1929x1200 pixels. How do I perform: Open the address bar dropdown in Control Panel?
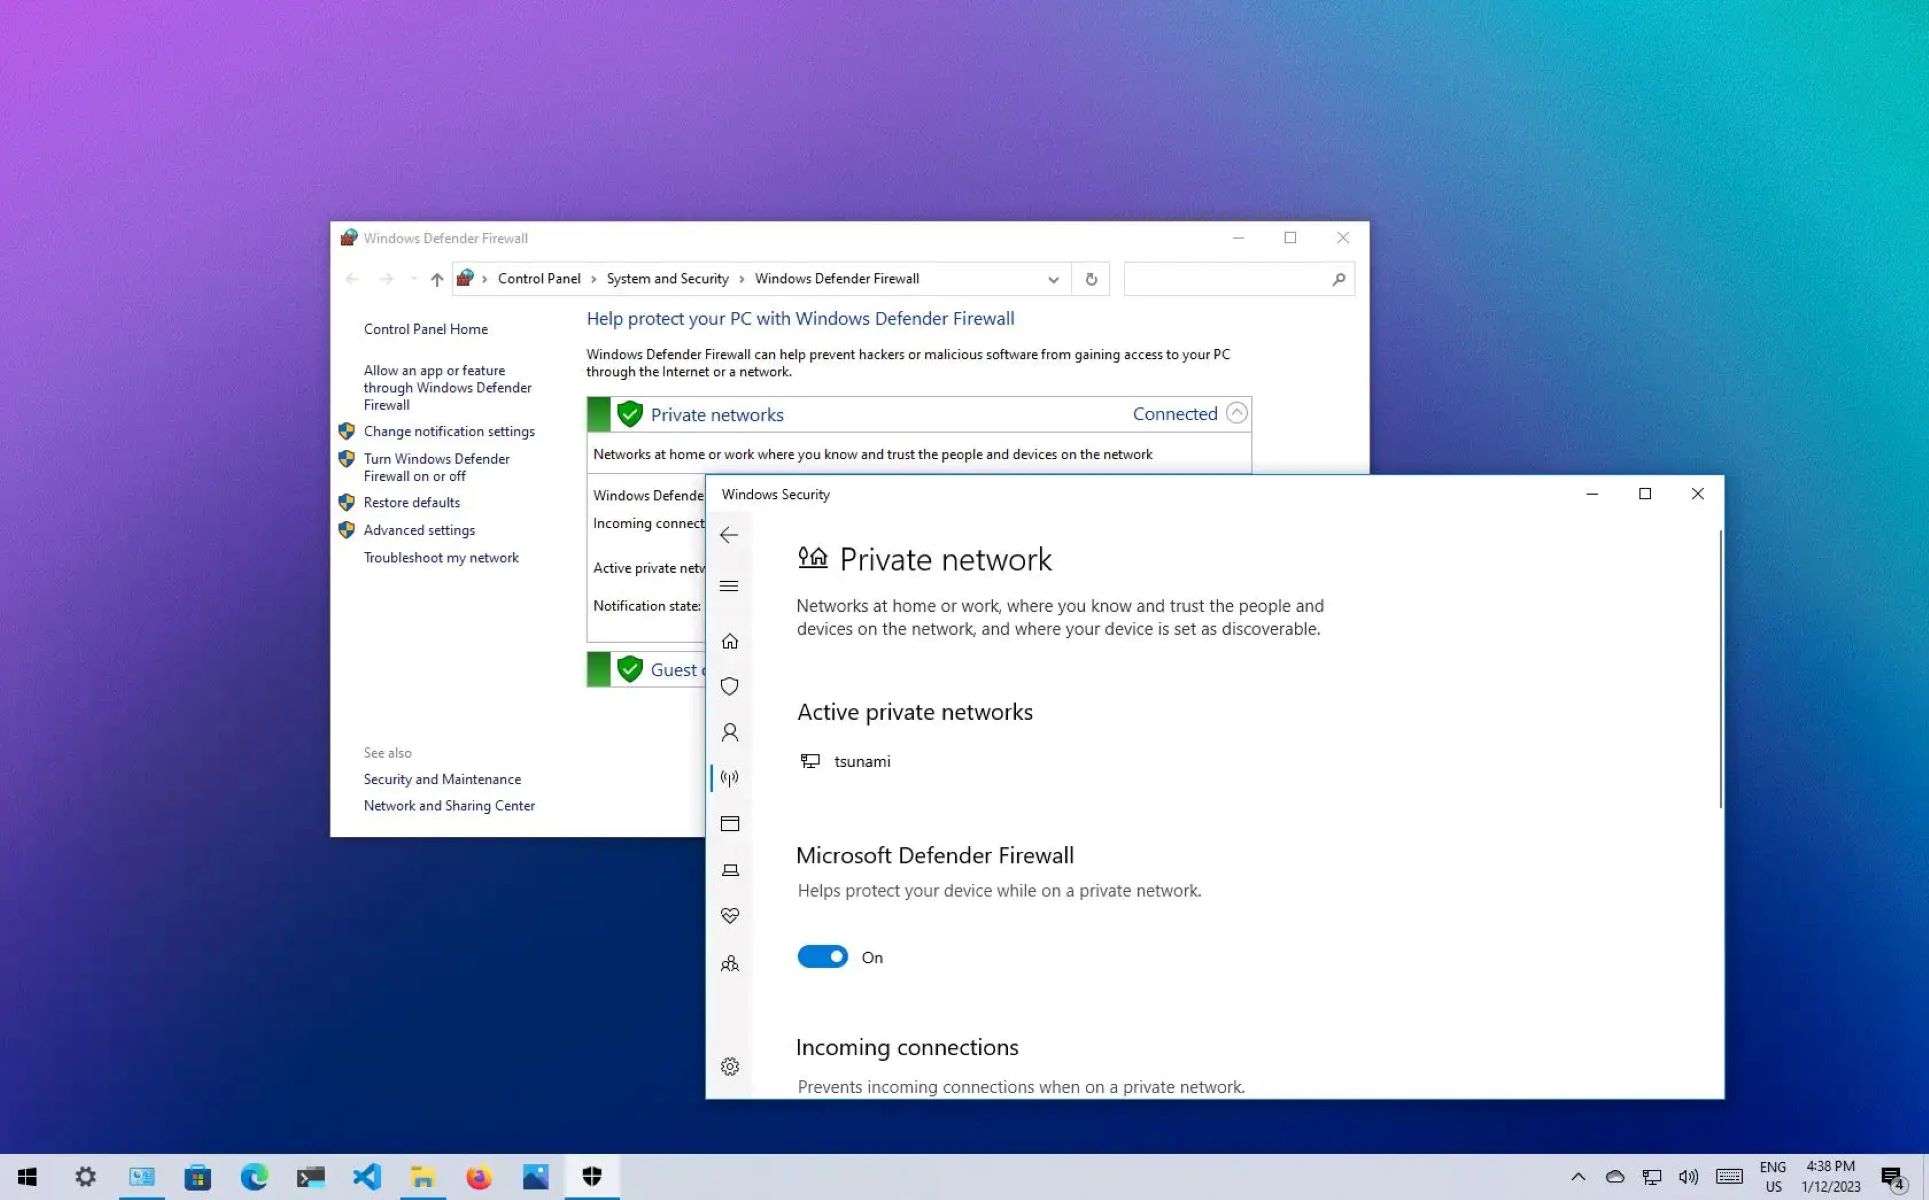pos(1052,279)
